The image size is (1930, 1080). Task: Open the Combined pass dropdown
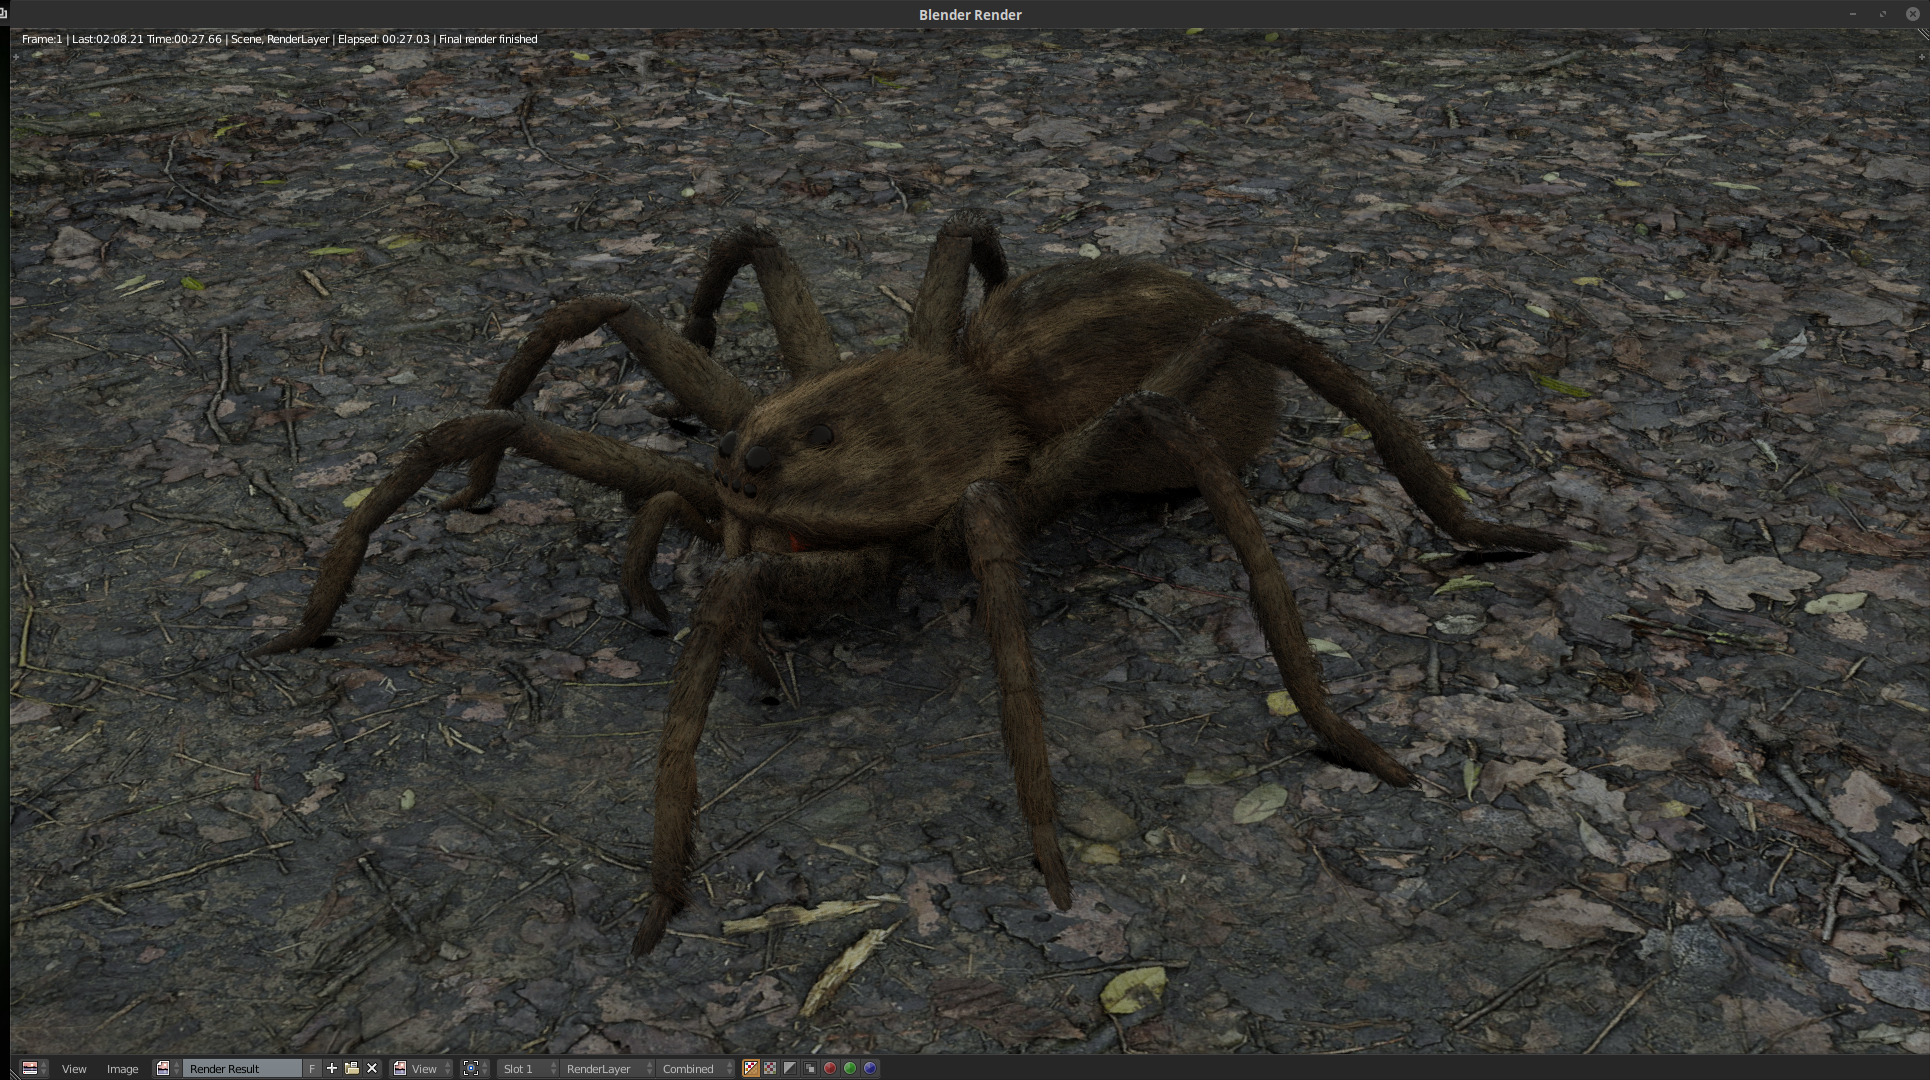pyautogui.click(x=696, y=1069)
